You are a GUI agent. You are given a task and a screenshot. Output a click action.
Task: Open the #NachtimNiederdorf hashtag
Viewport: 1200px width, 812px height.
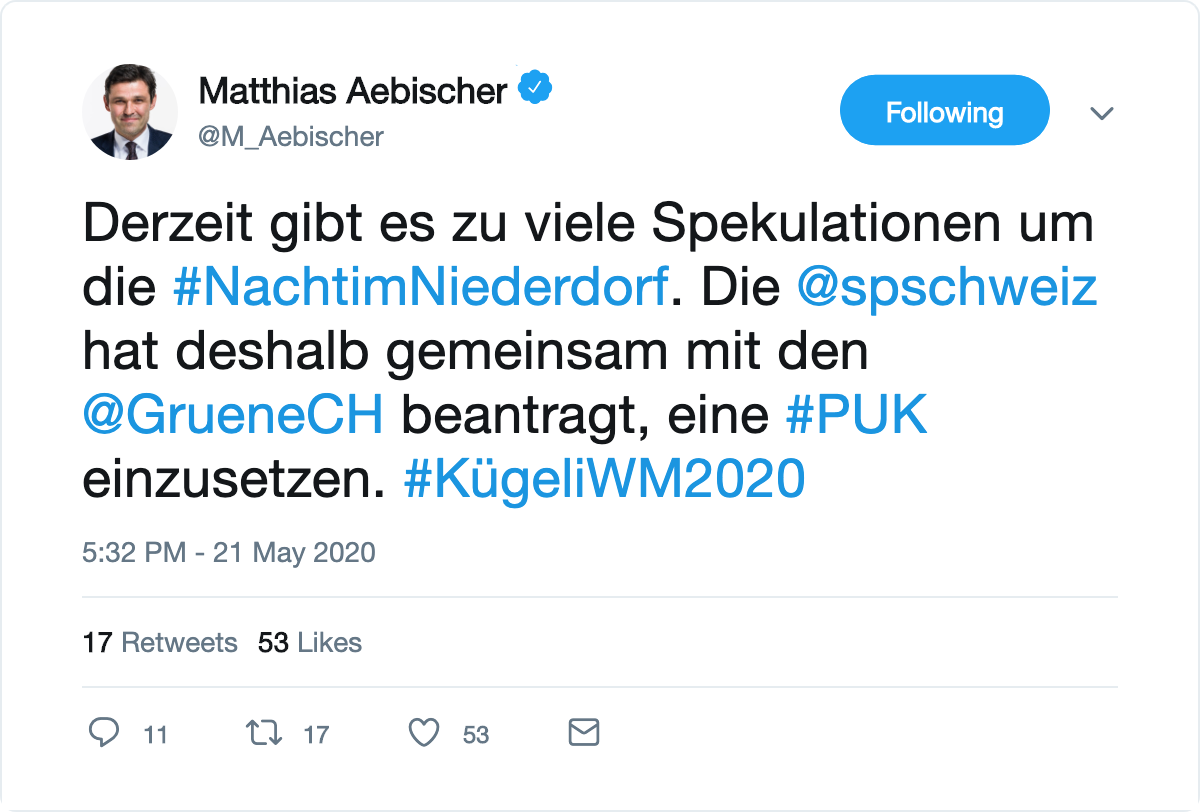(420, 289)
